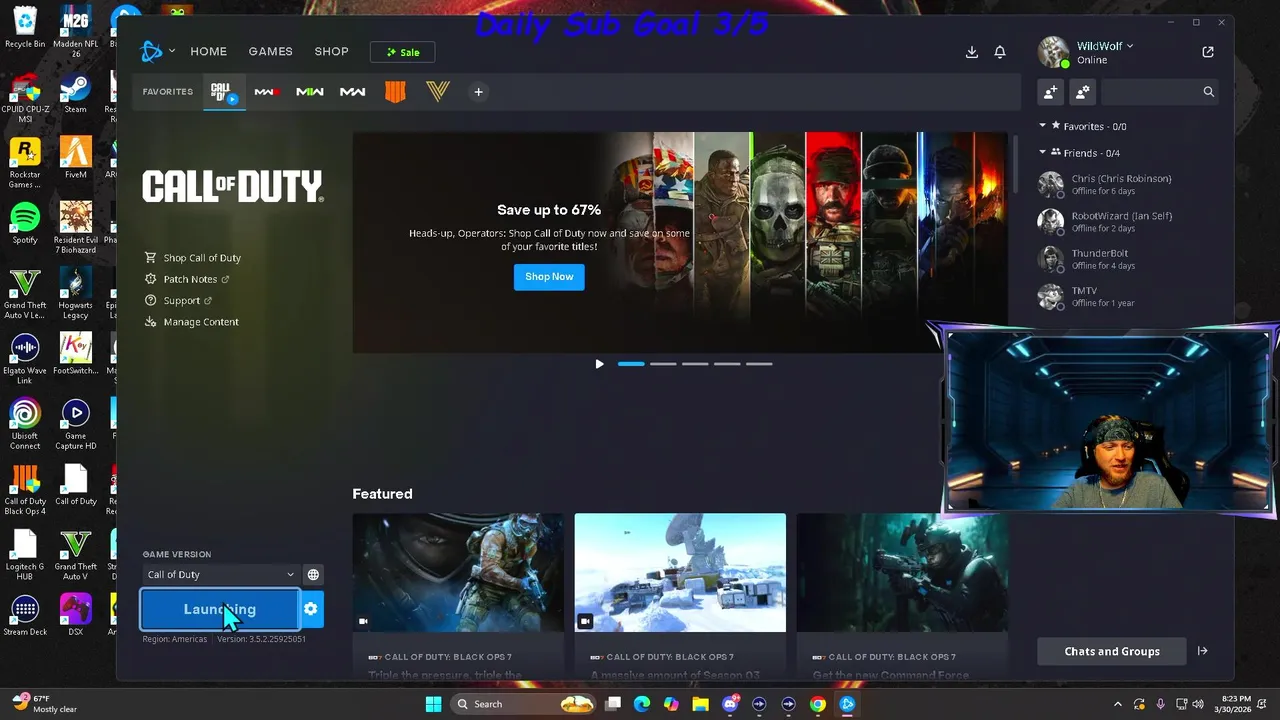Open Hogwarts Legacy desktop shortcut

(x=75, y=294)
